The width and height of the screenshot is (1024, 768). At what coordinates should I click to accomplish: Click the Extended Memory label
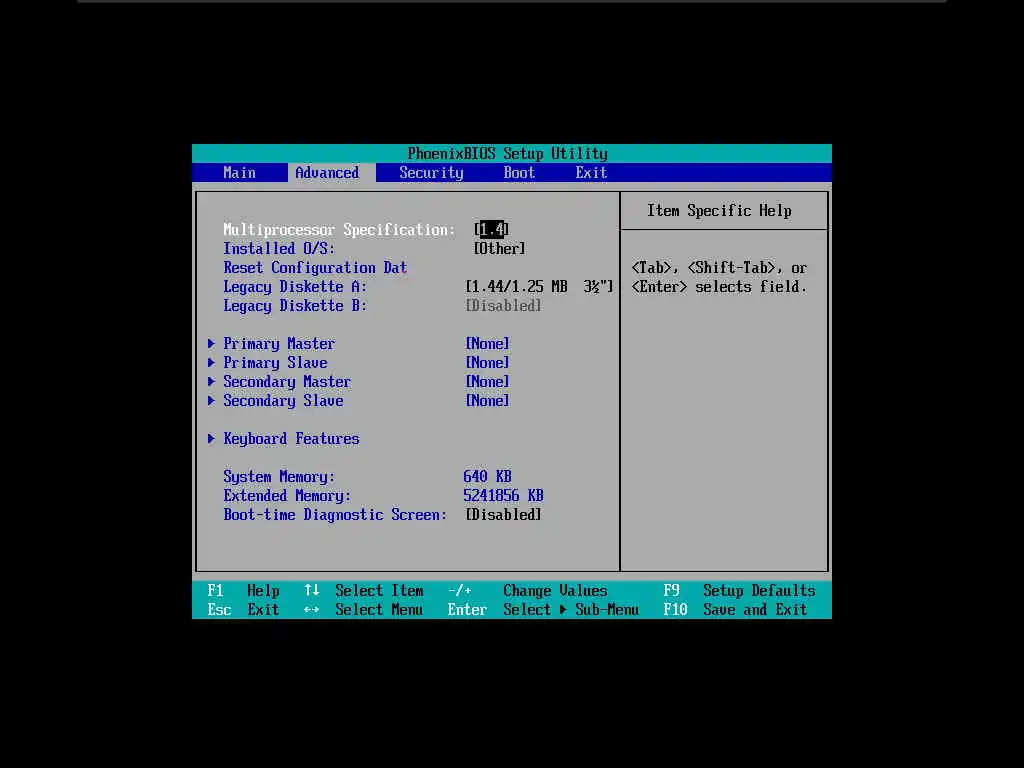click(x=287, y=496)
